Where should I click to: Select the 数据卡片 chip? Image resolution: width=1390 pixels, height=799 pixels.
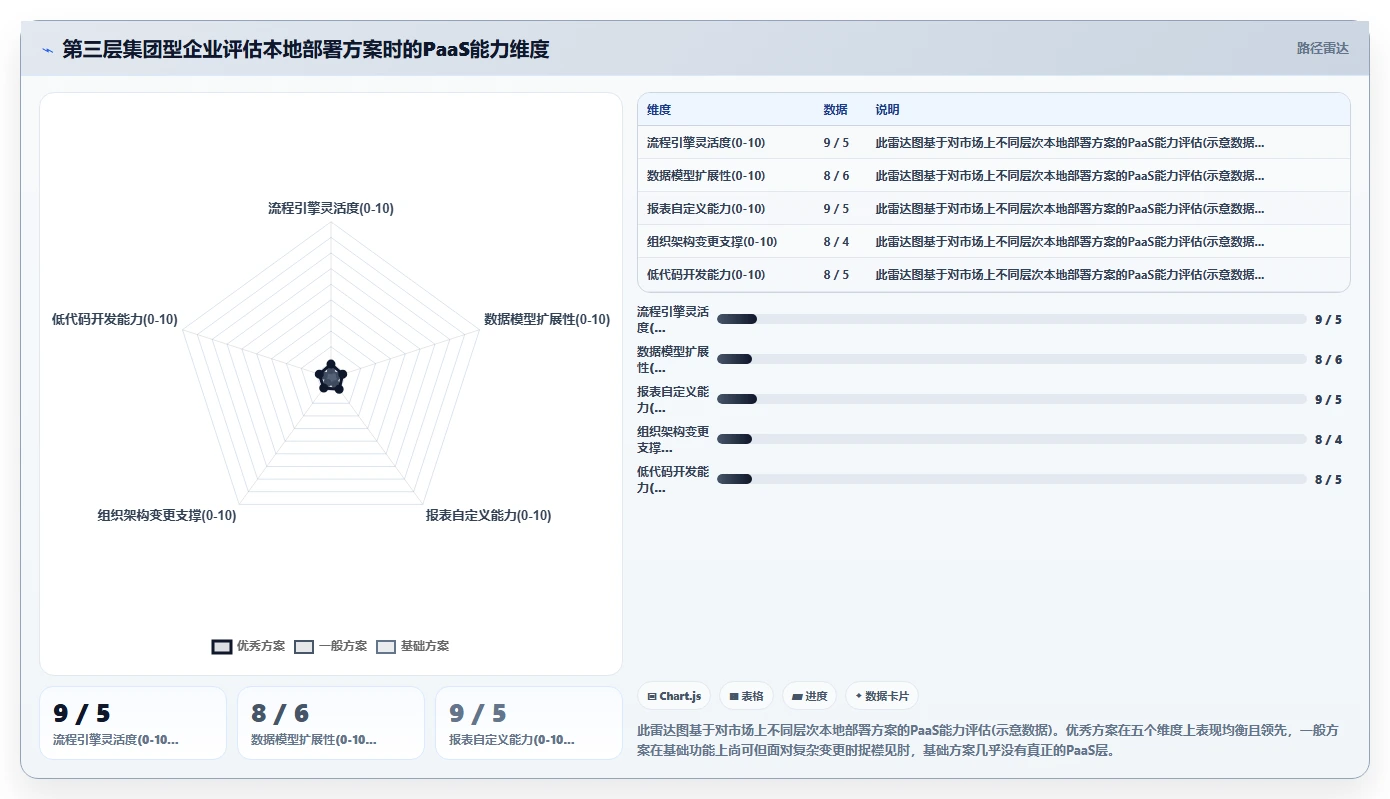[882, 696]
